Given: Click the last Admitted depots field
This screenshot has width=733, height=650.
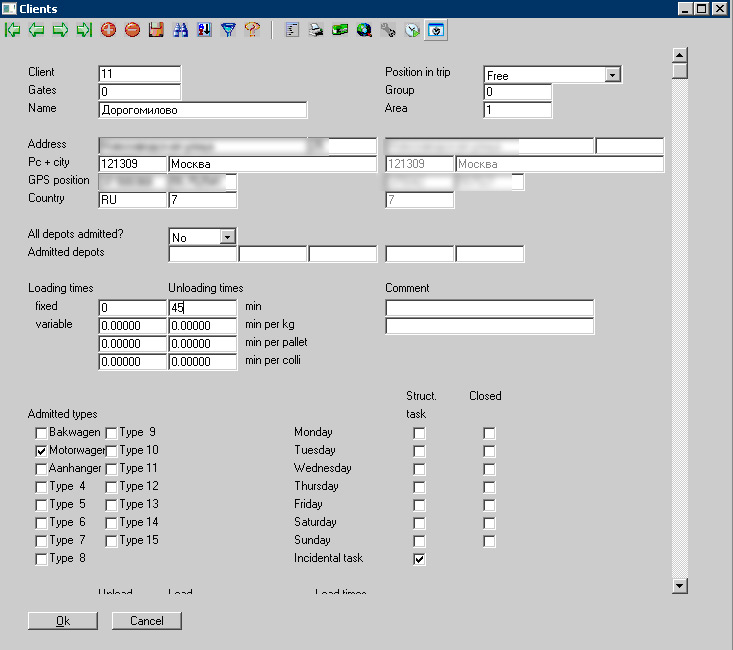Looking at the screenshot, I should (489, 254).
